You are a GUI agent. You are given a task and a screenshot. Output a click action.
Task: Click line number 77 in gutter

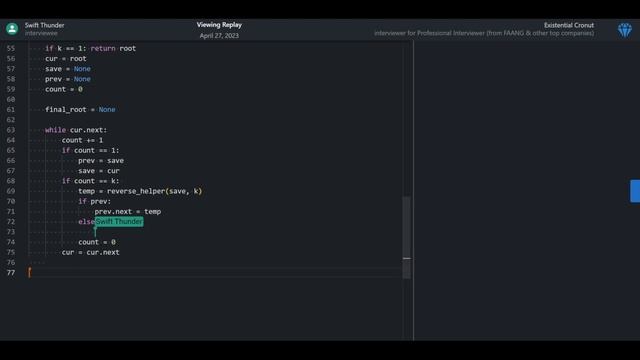coord(11,273)
